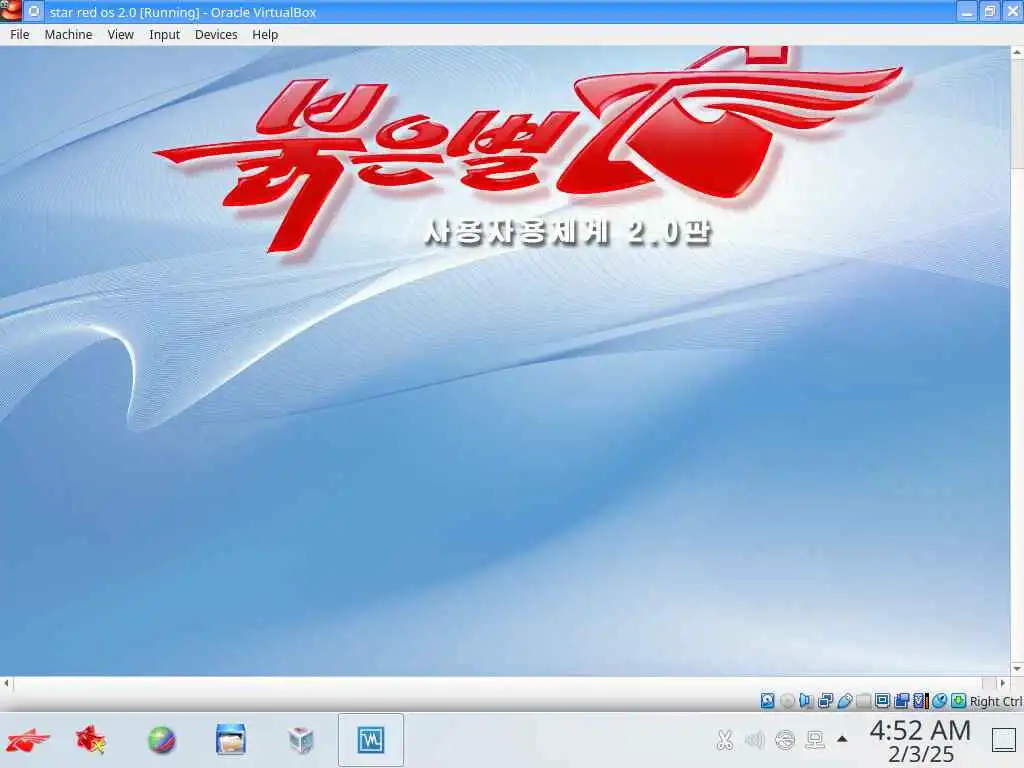
Task: Click the shared folders status icon
Action: coord(863,701)
